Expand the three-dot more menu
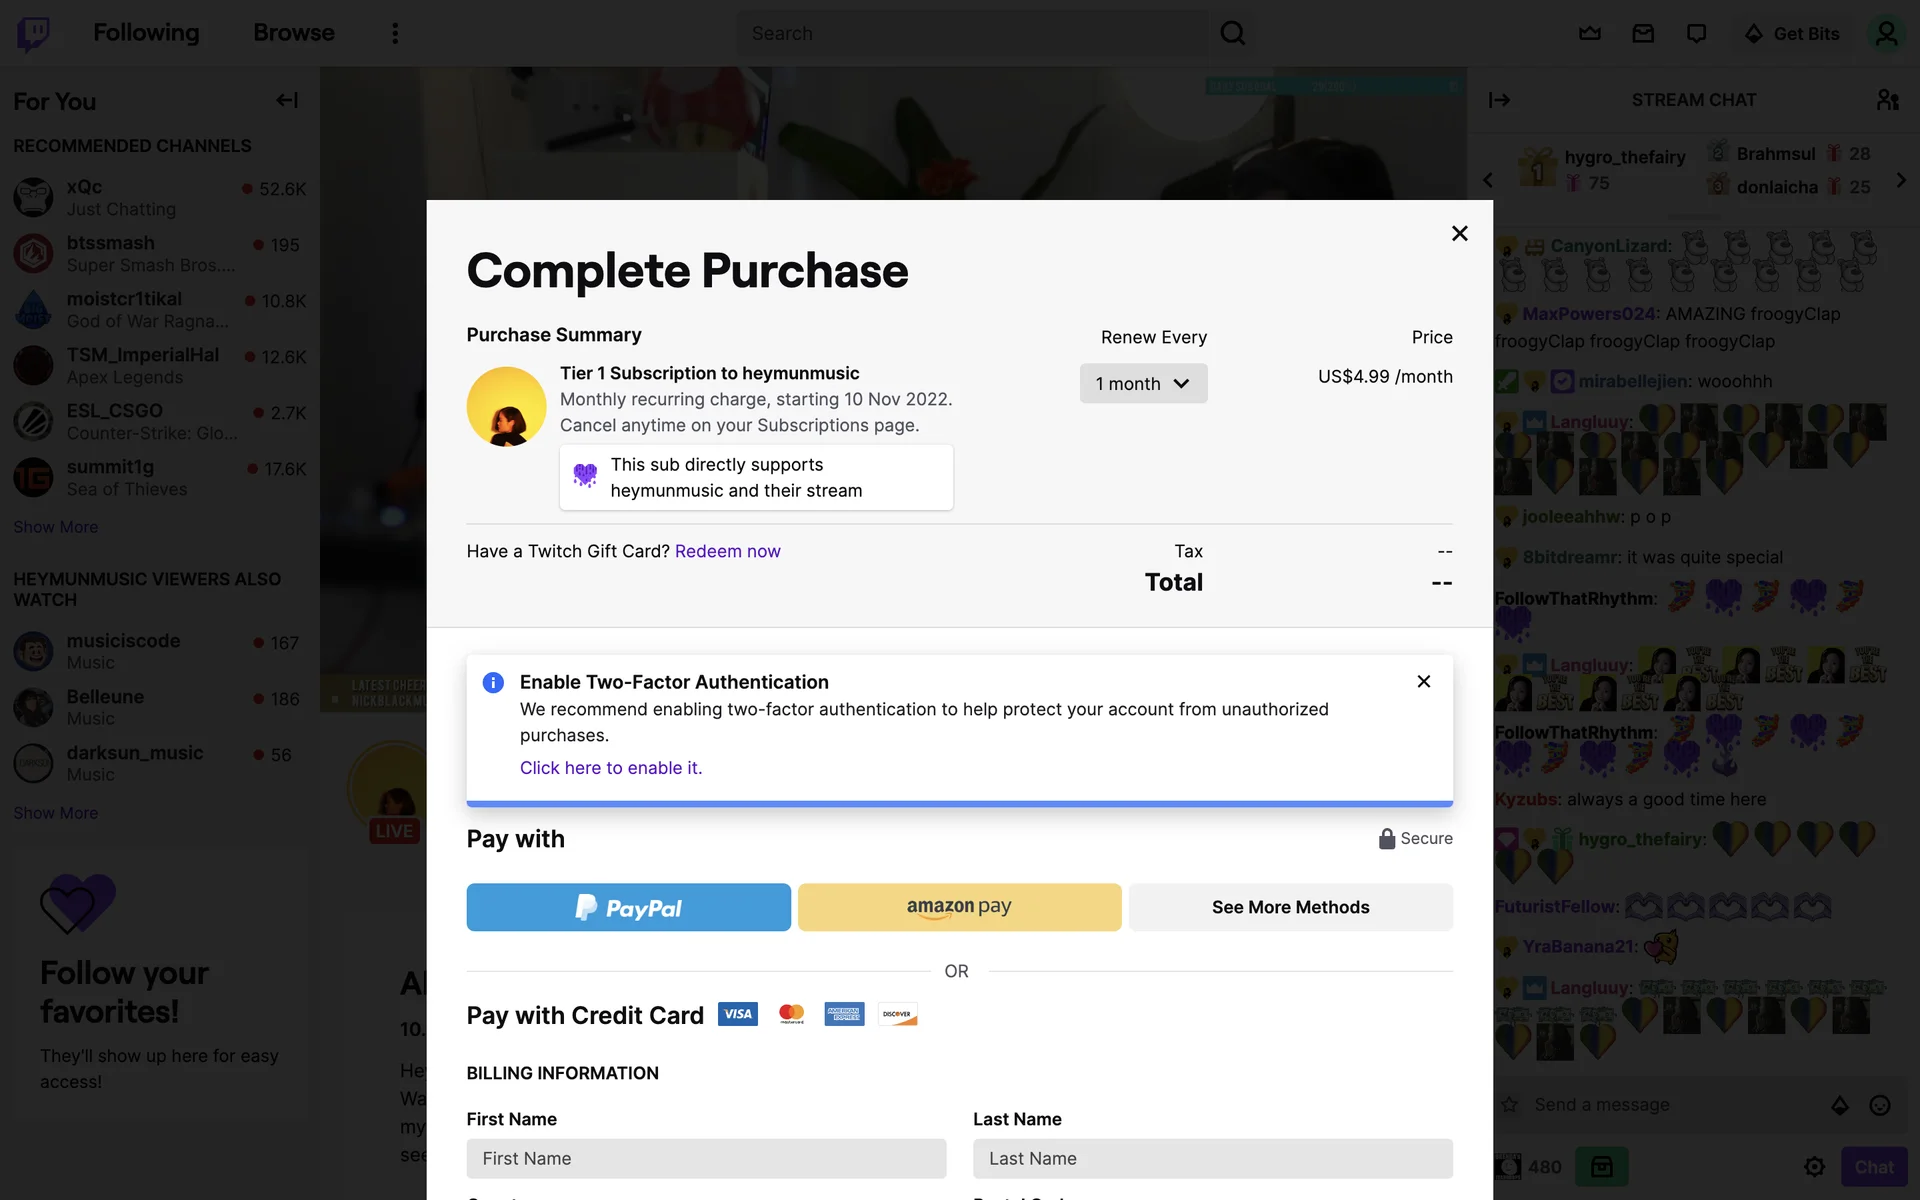This screenshot has height=1200, width=1920. [x=395, y=33]
